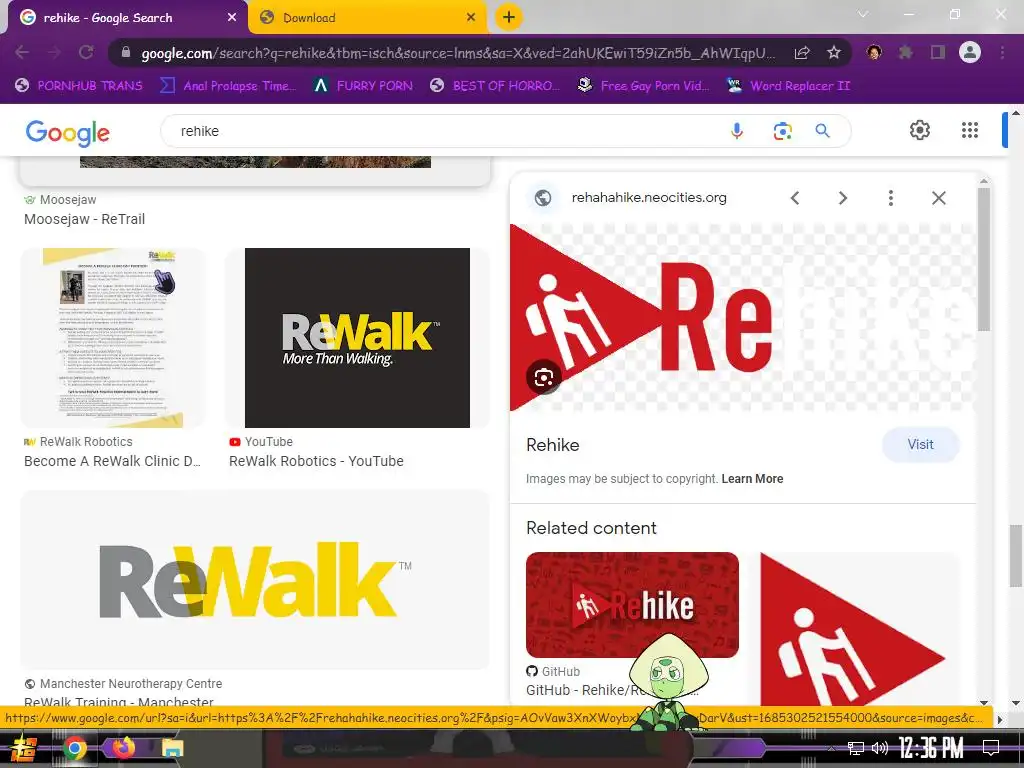The width and height of the screenshot is (1024, 768).
Task: Open the large ReWalk logo image
Action: (255, 580)
